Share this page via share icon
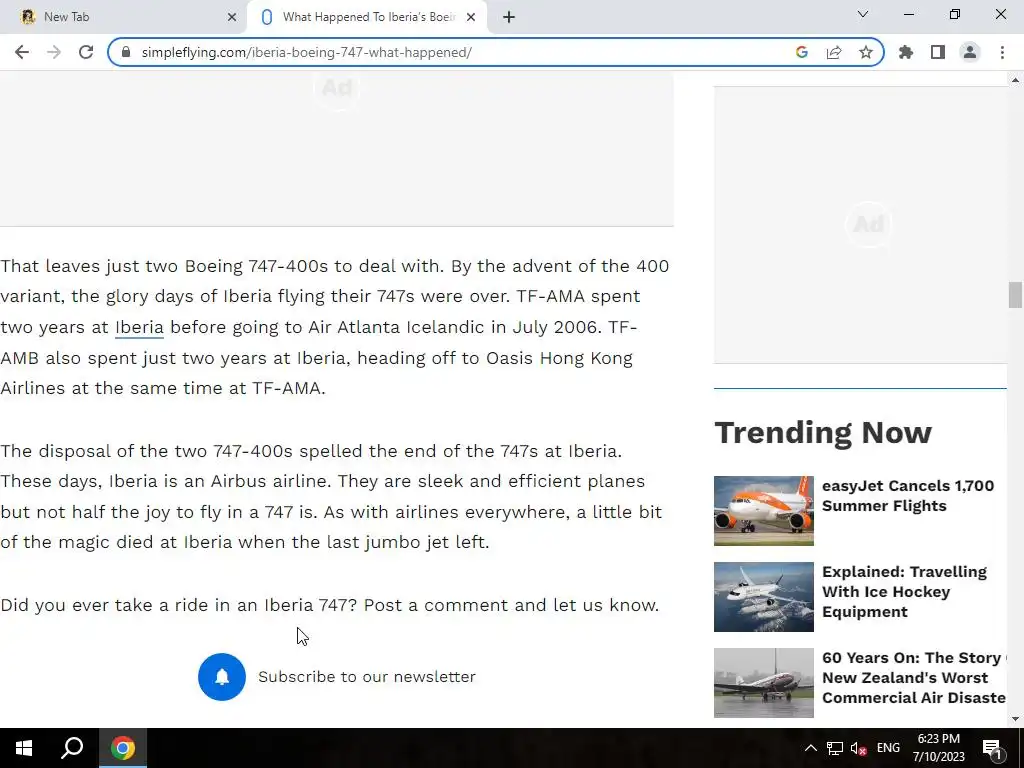 [834, 52]
